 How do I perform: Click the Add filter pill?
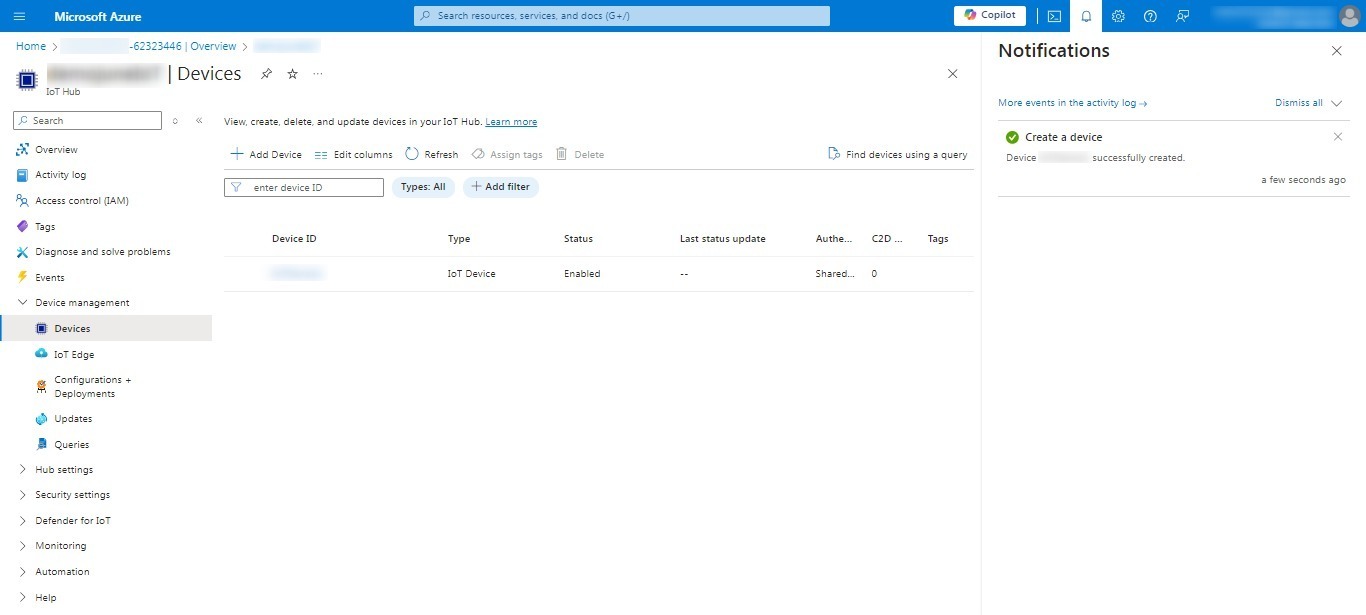[x=500, y=187]
